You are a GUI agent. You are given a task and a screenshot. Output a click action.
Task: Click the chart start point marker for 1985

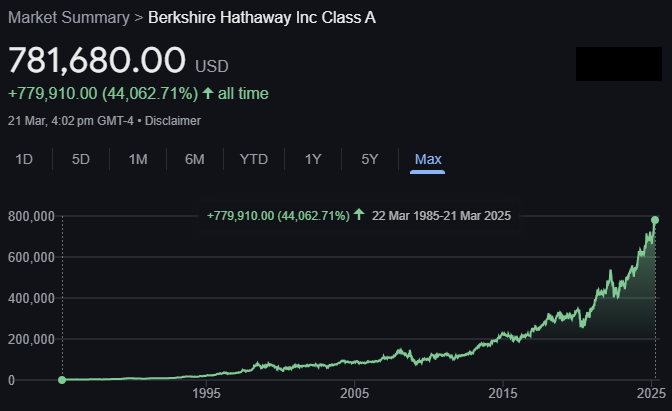(62, 380)
